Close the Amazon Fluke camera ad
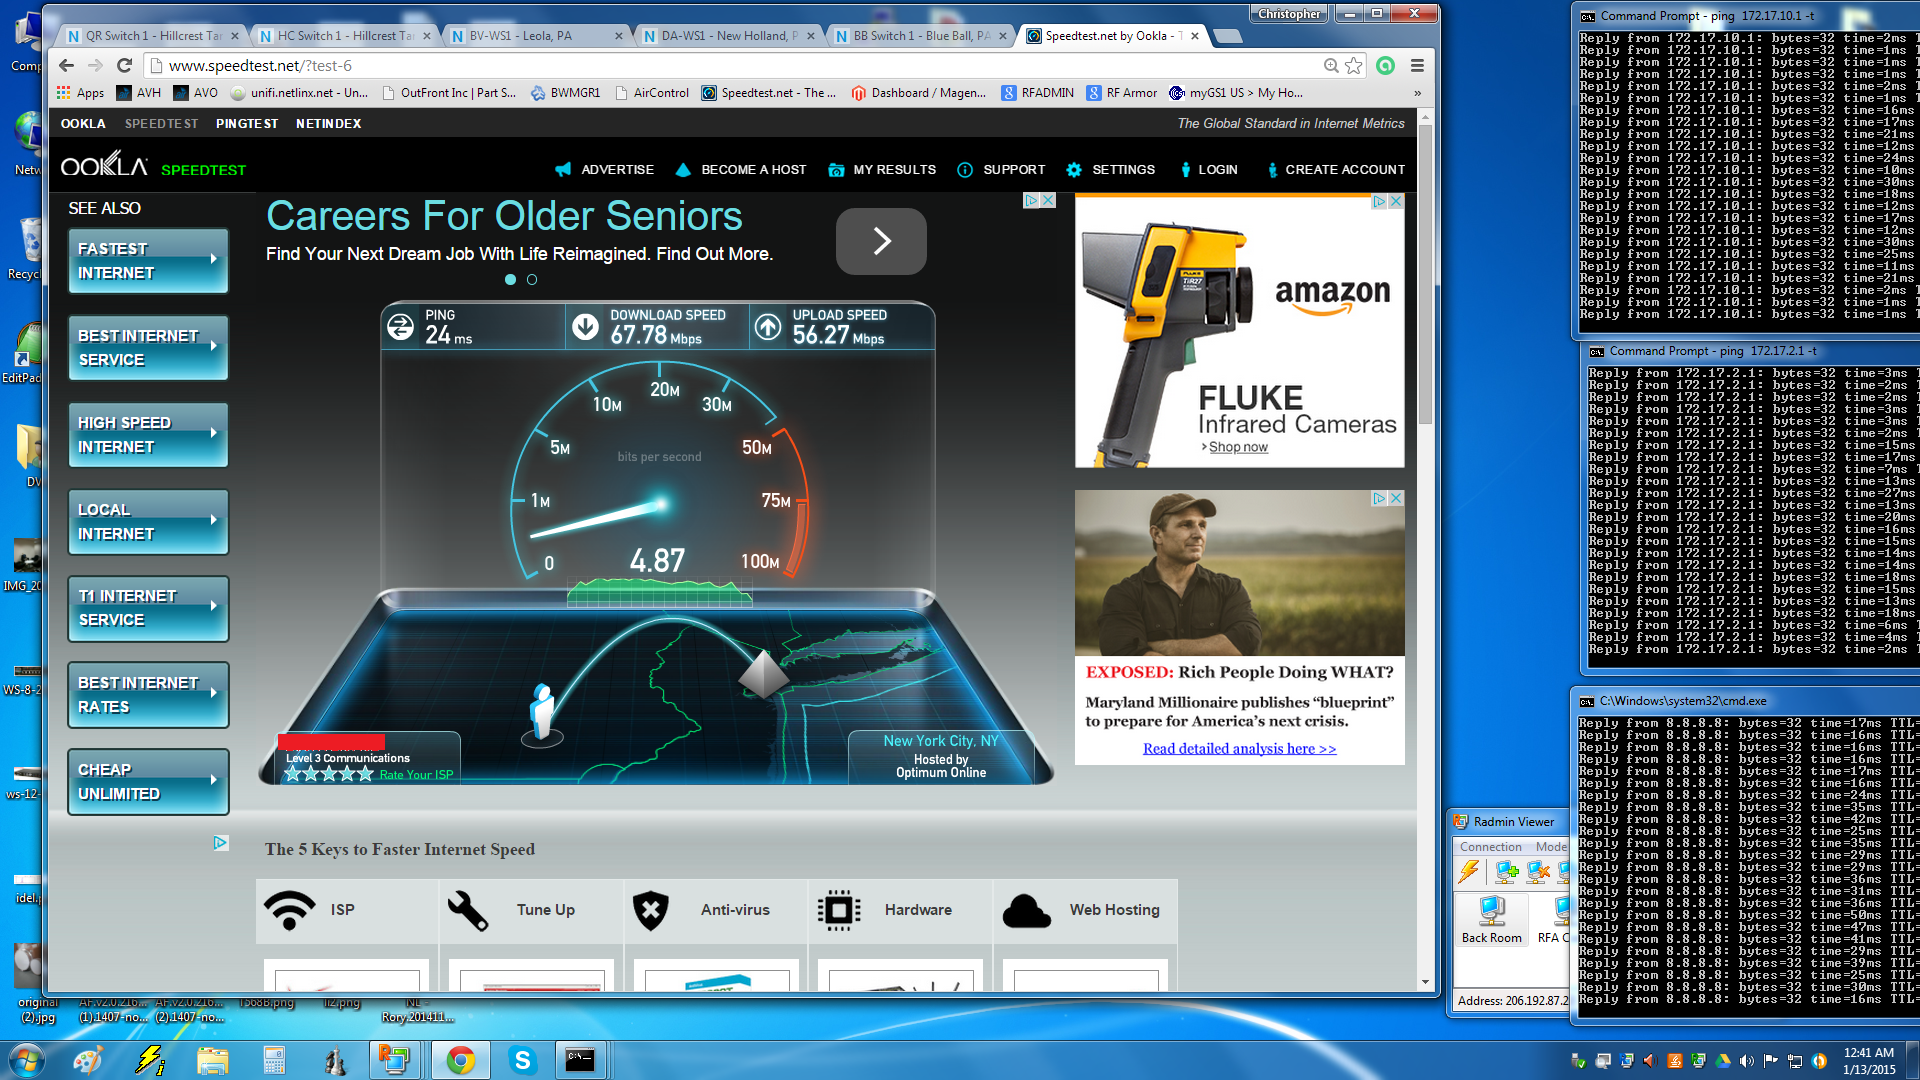 coord(1396,201)
